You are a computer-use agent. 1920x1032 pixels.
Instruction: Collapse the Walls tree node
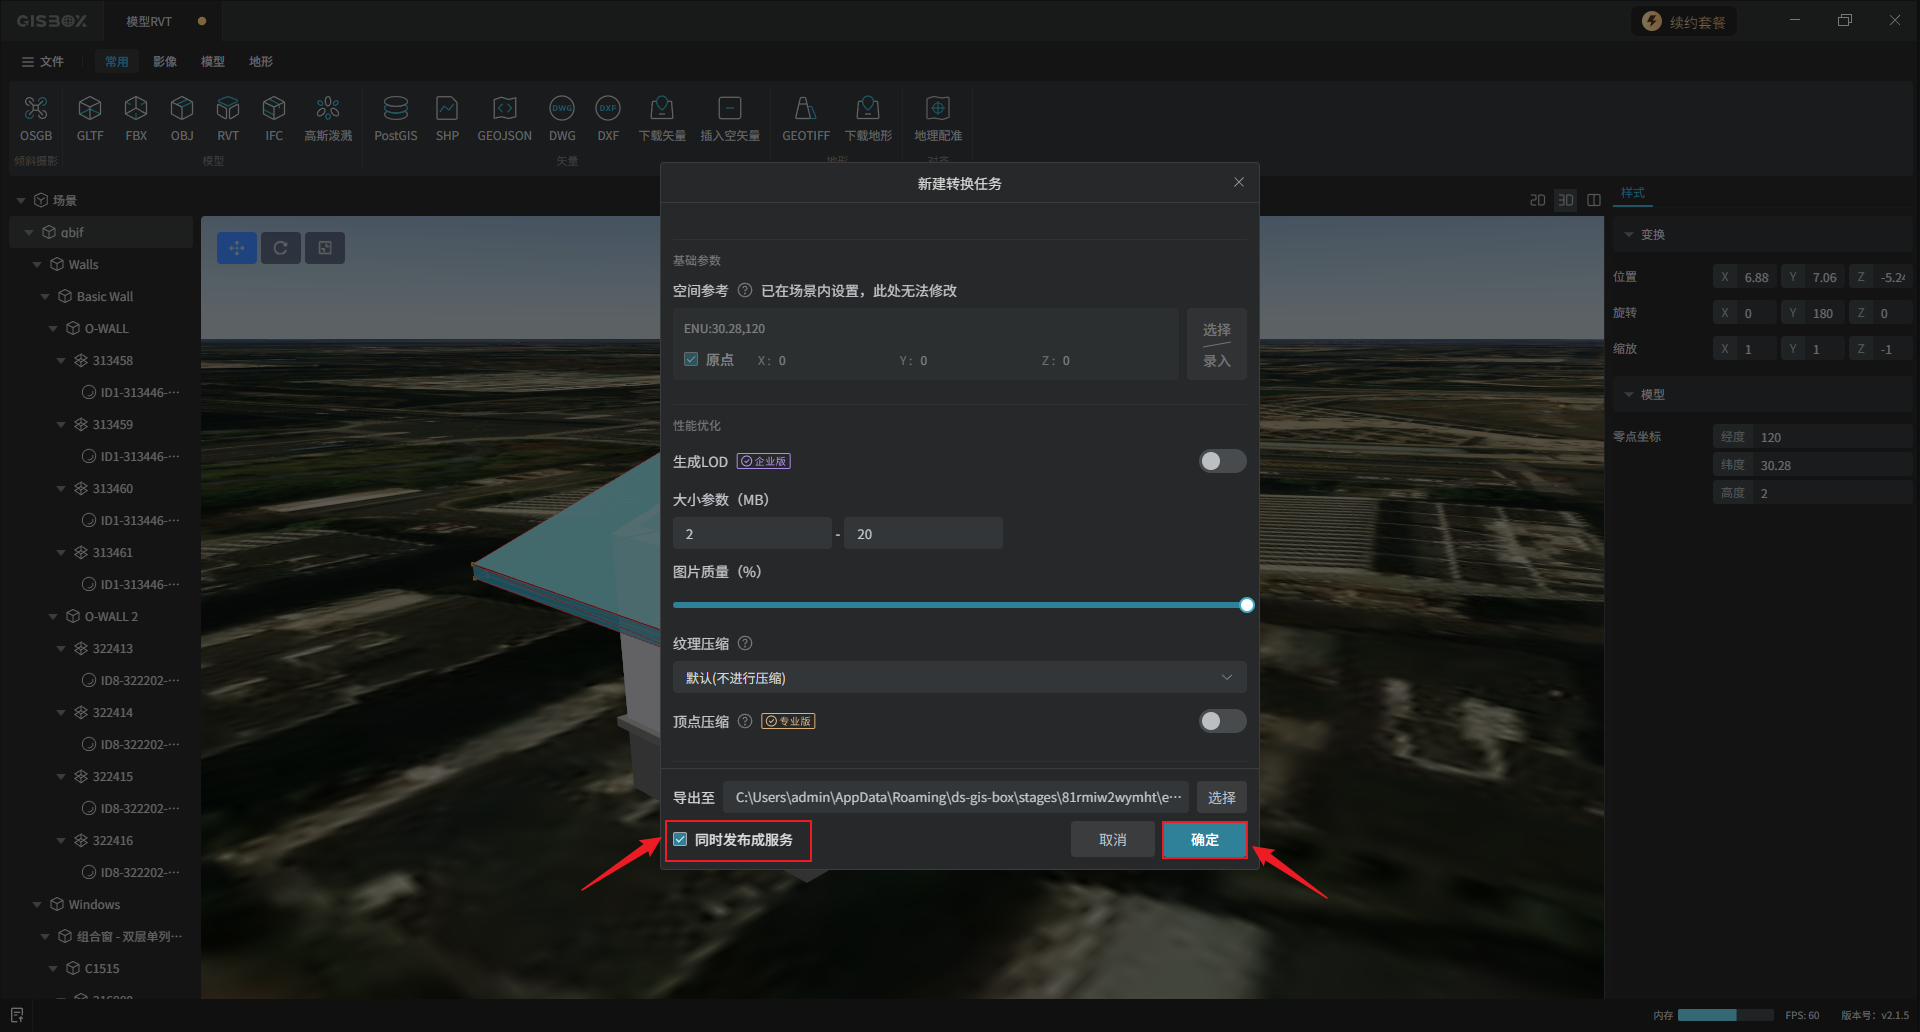[x=37, y=265]
